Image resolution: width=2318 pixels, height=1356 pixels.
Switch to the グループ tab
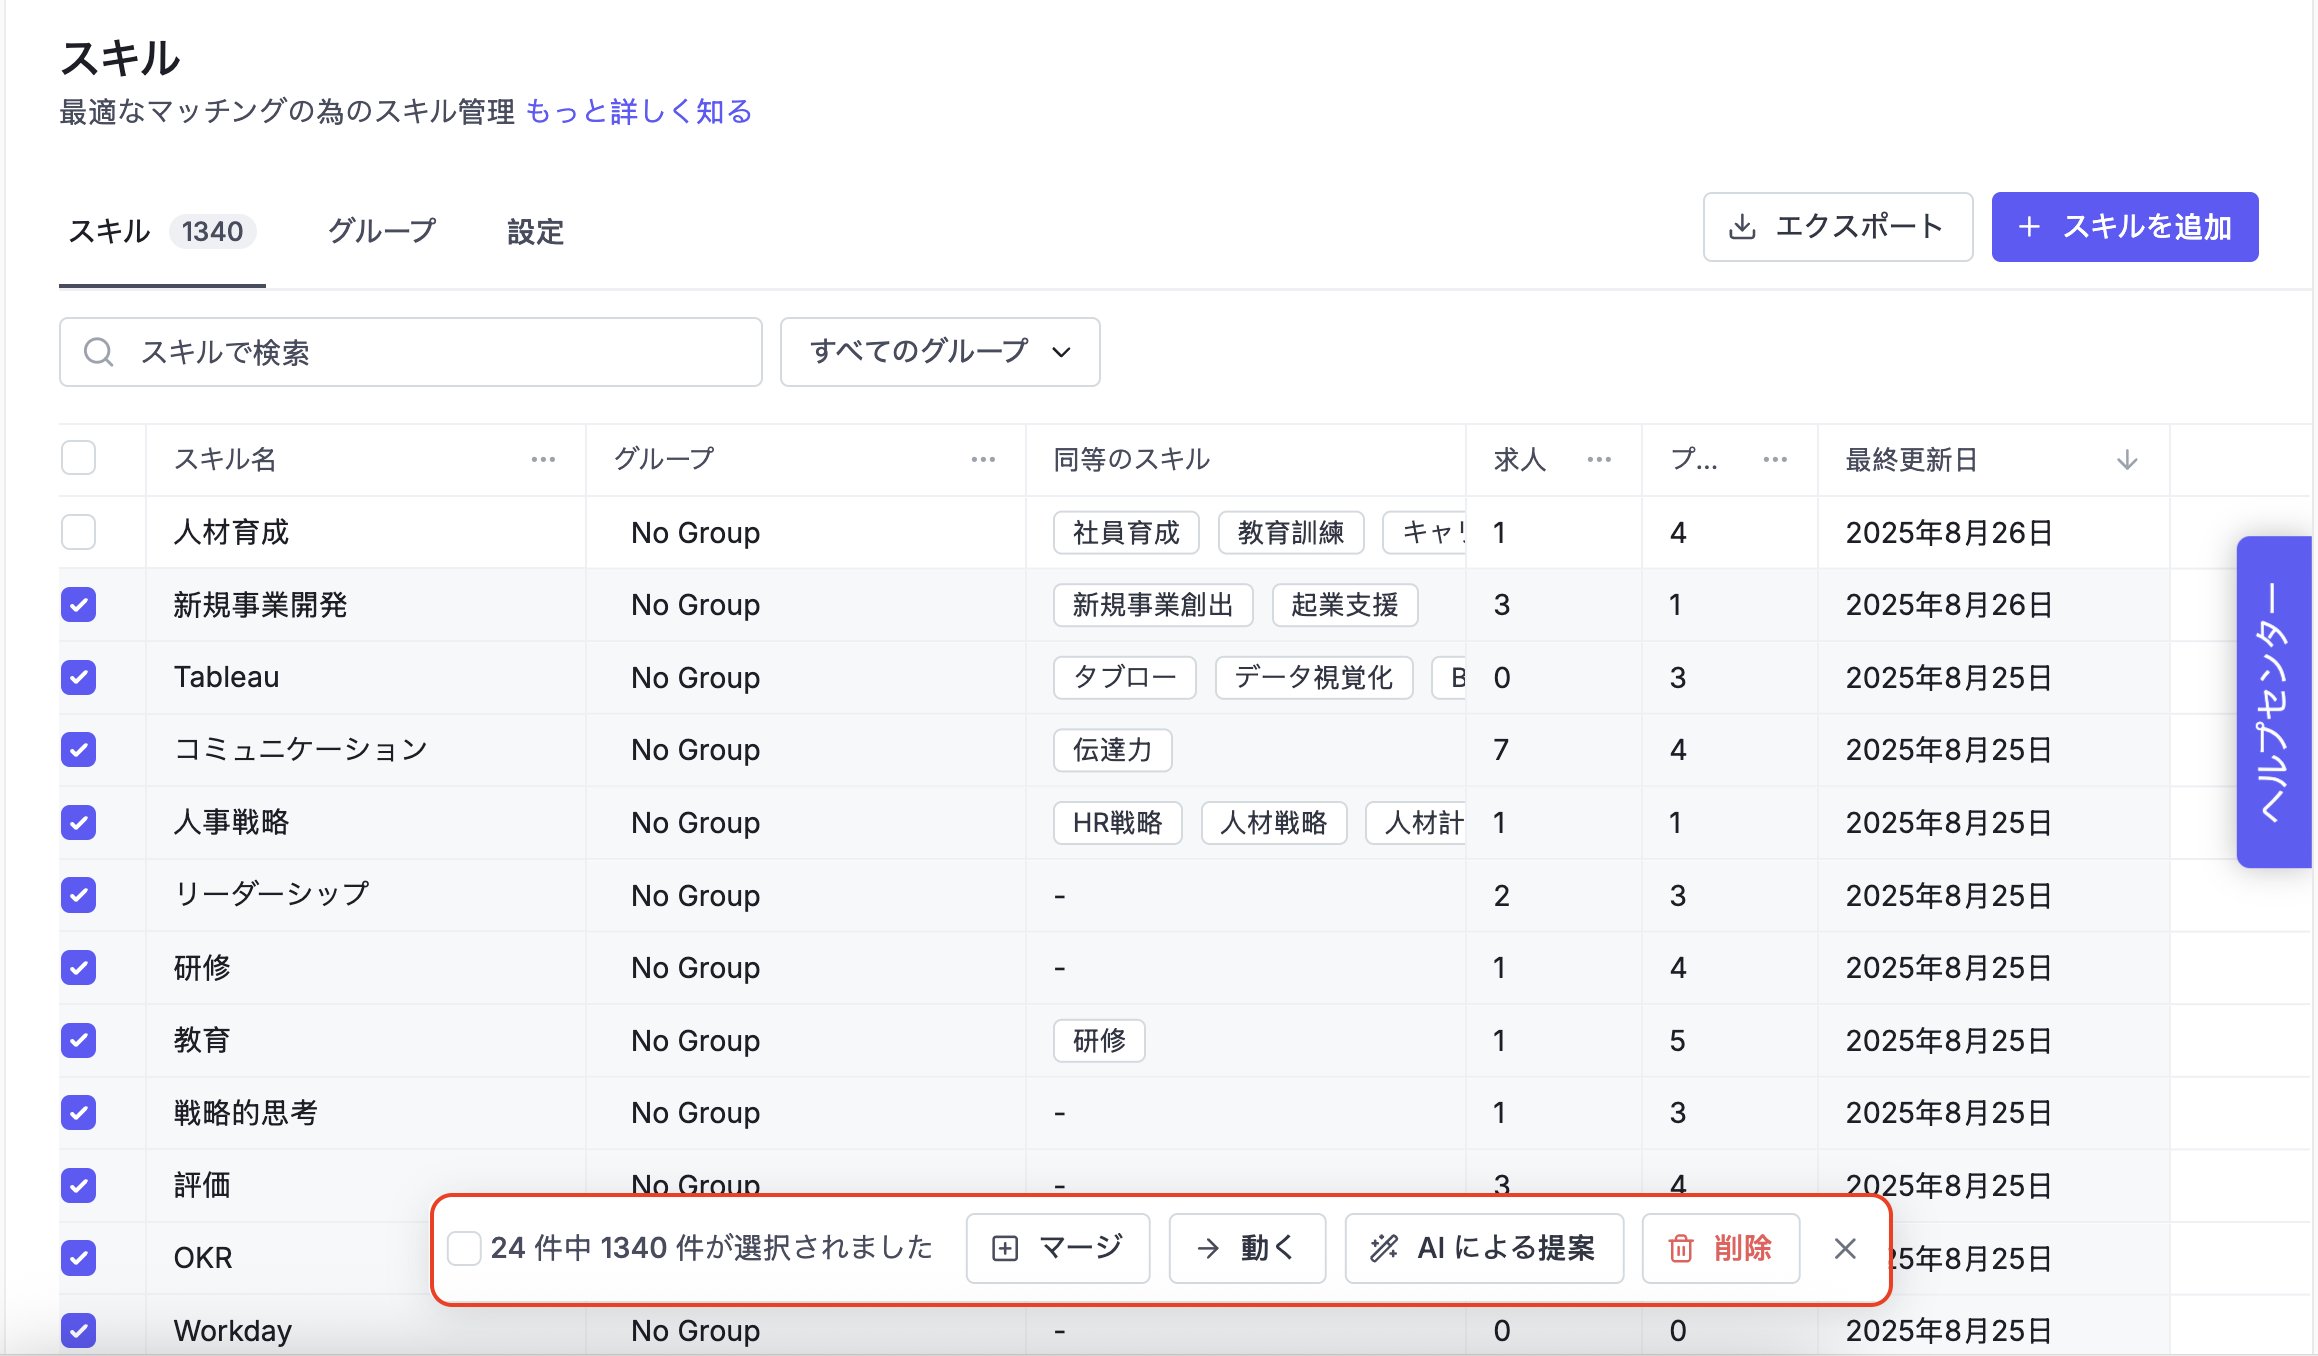[382, 232]
